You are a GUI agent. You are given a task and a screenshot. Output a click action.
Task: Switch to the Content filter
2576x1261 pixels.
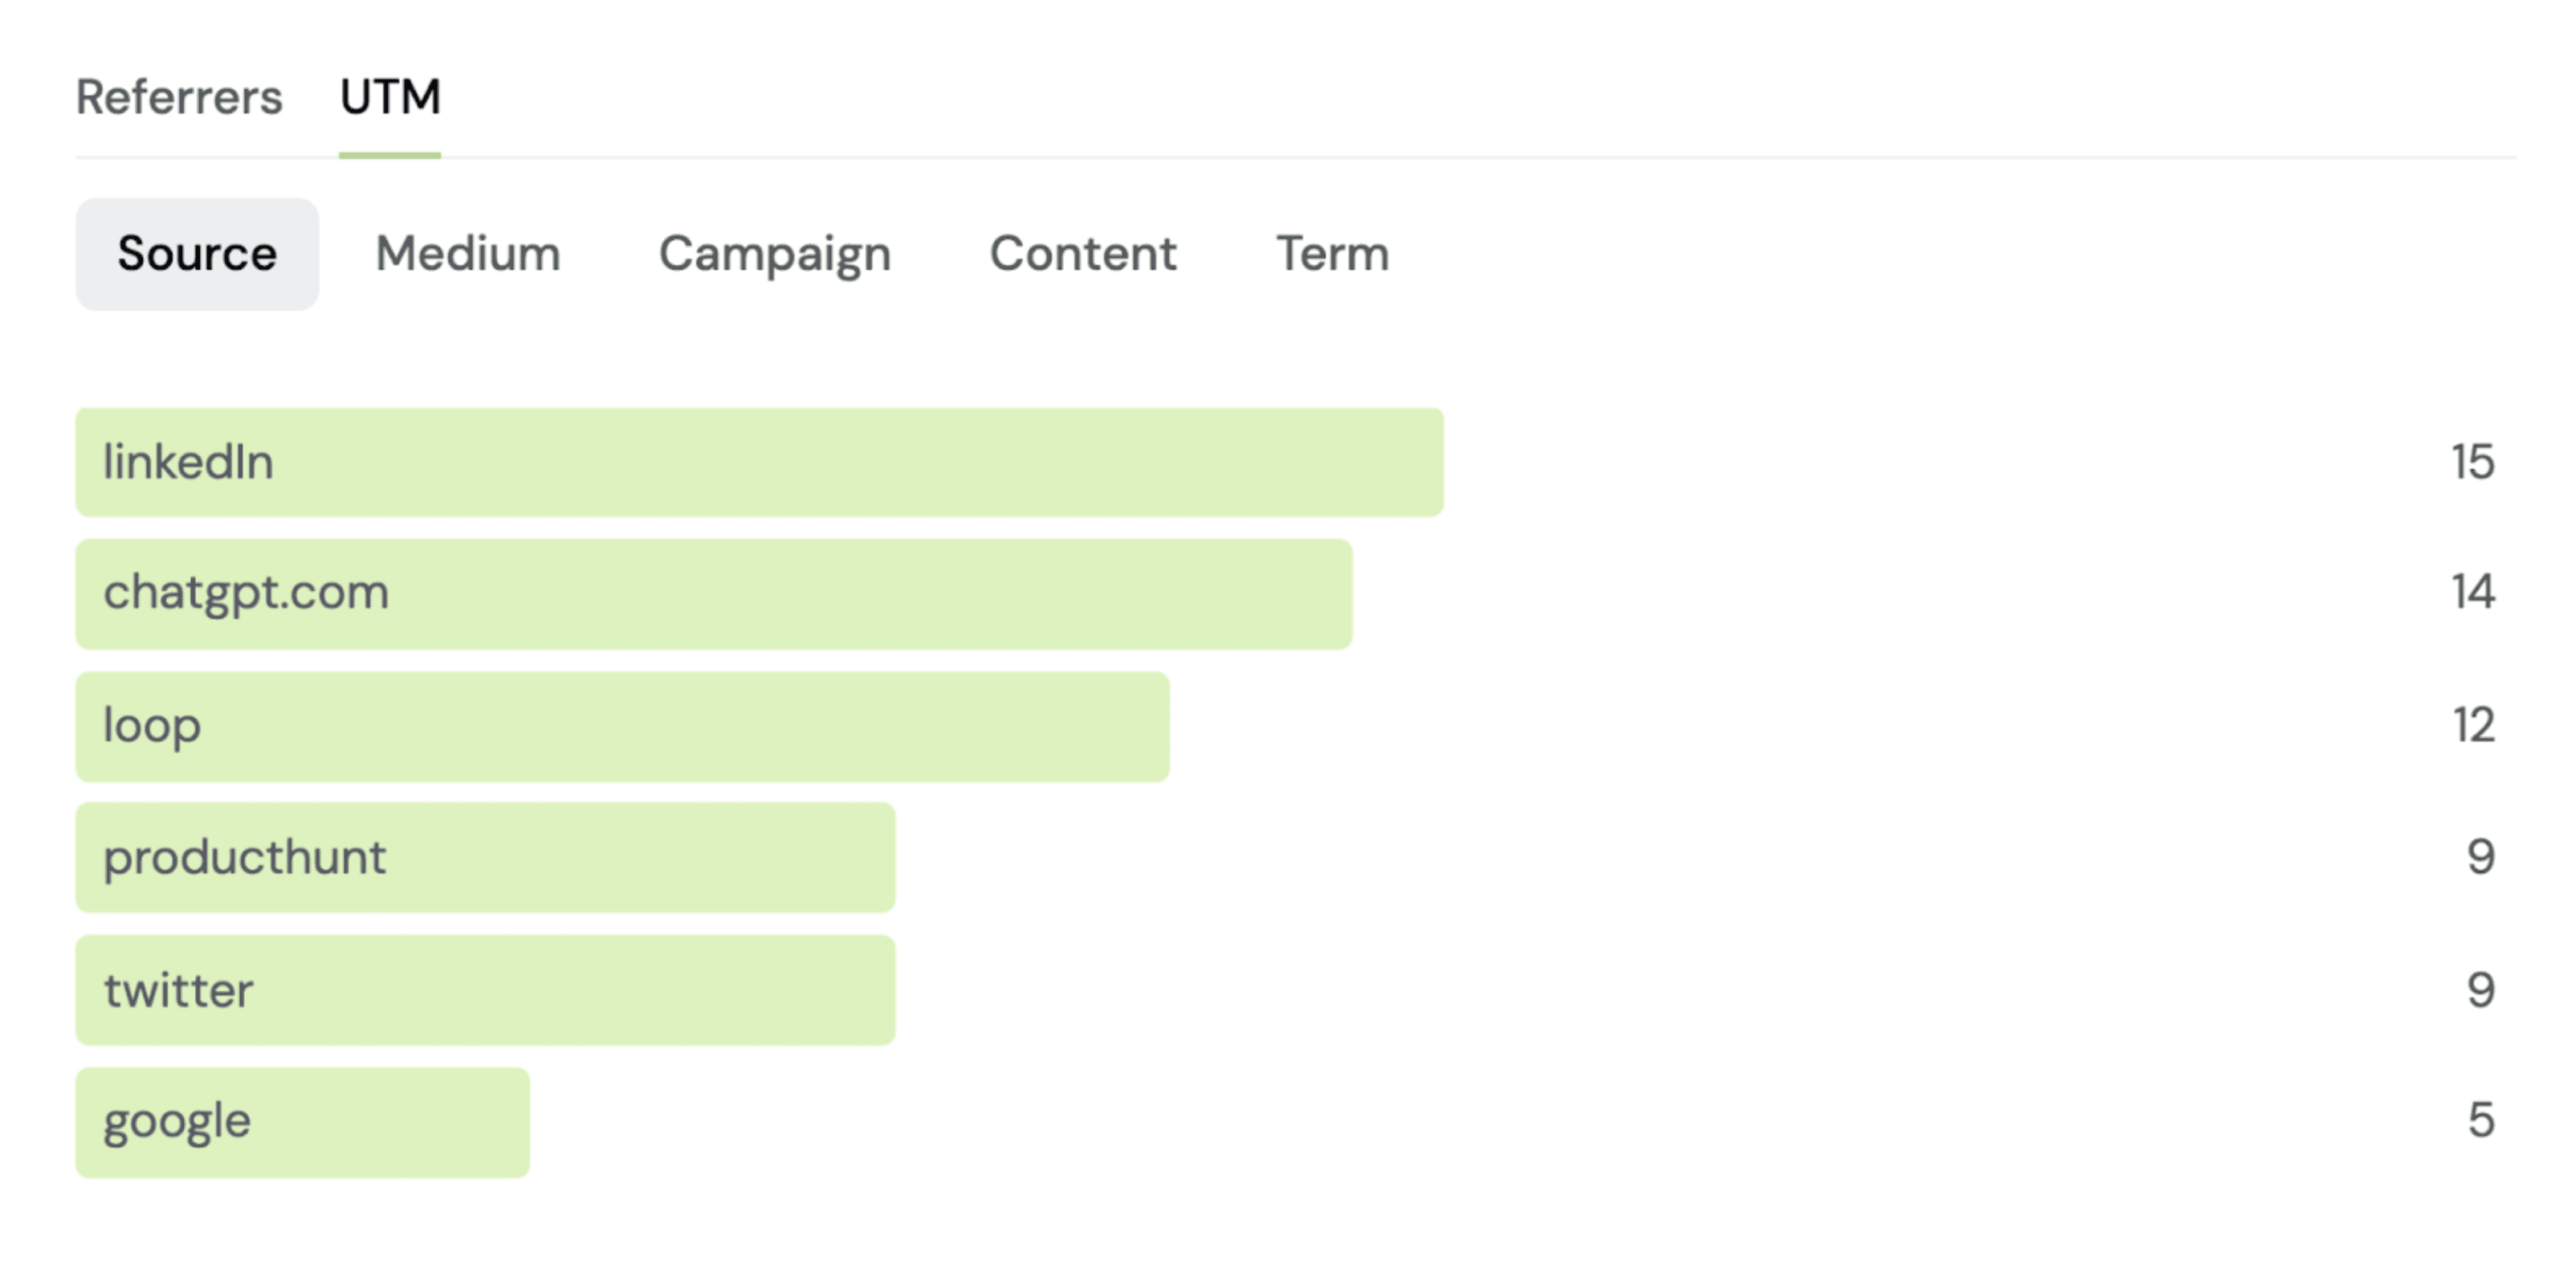pos(1083,253)
